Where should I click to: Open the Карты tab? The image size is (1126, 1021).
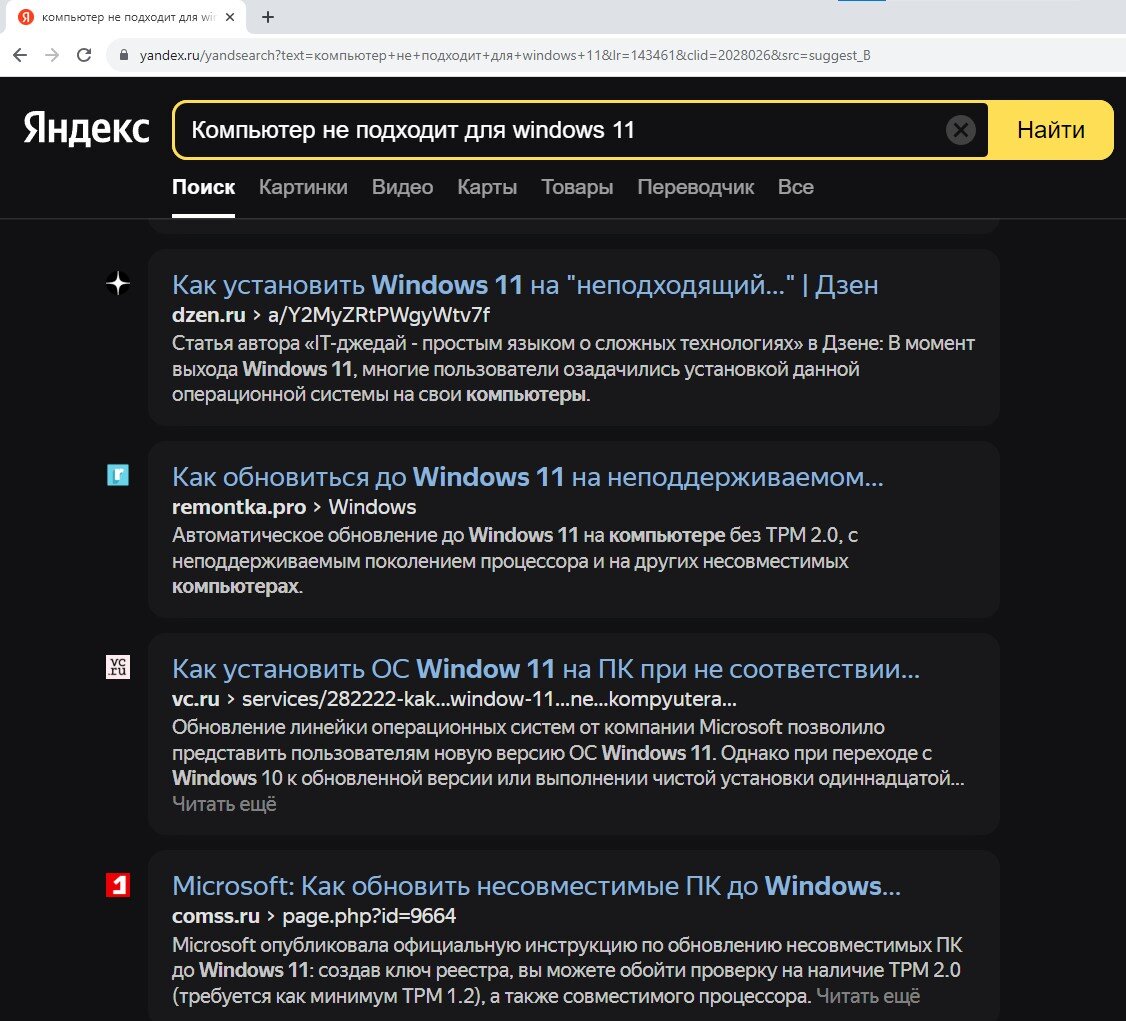pyautogui.click(x=487, y=187)
